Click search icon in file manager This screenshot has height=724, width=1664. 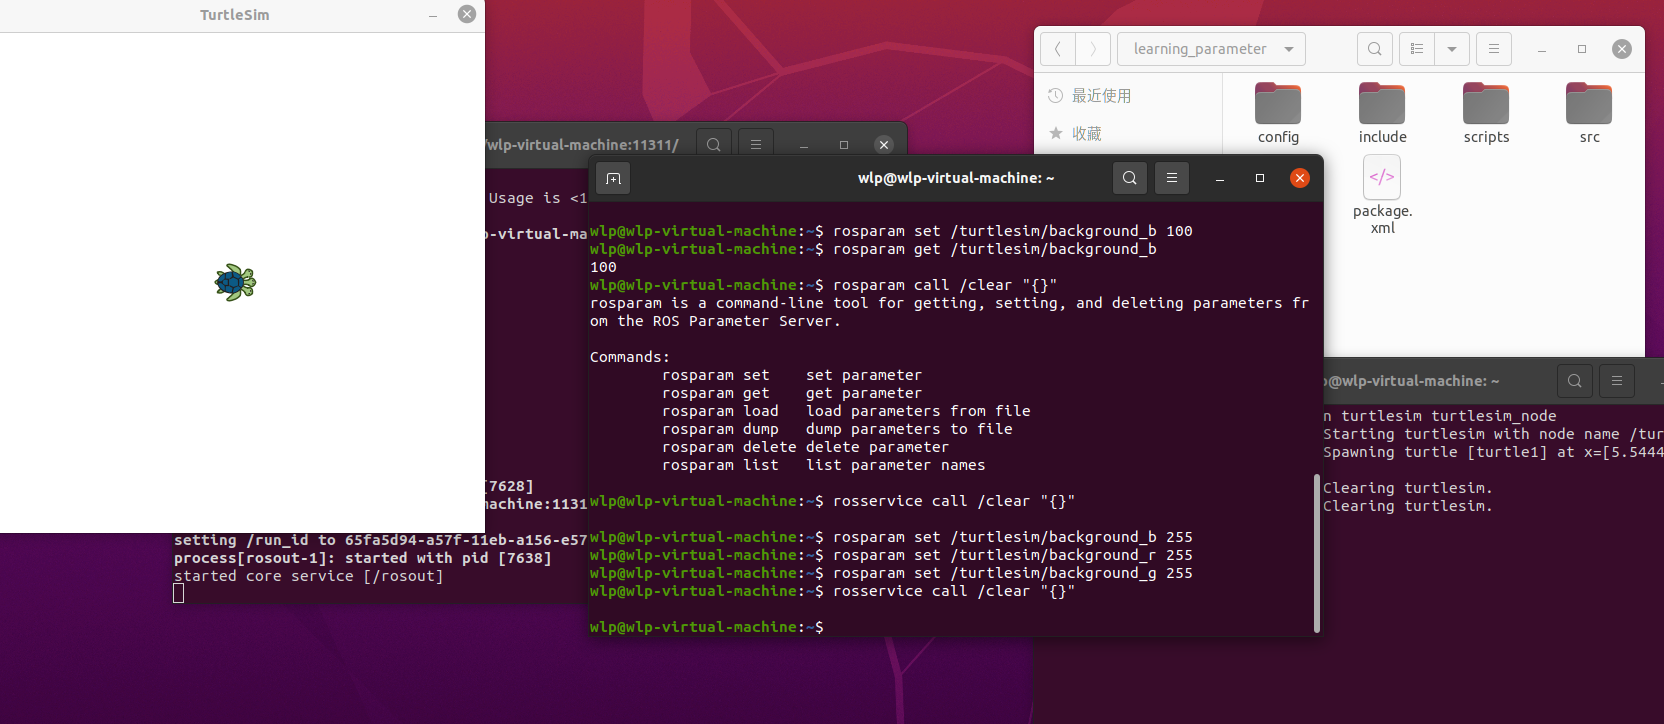pos(1375,49)
